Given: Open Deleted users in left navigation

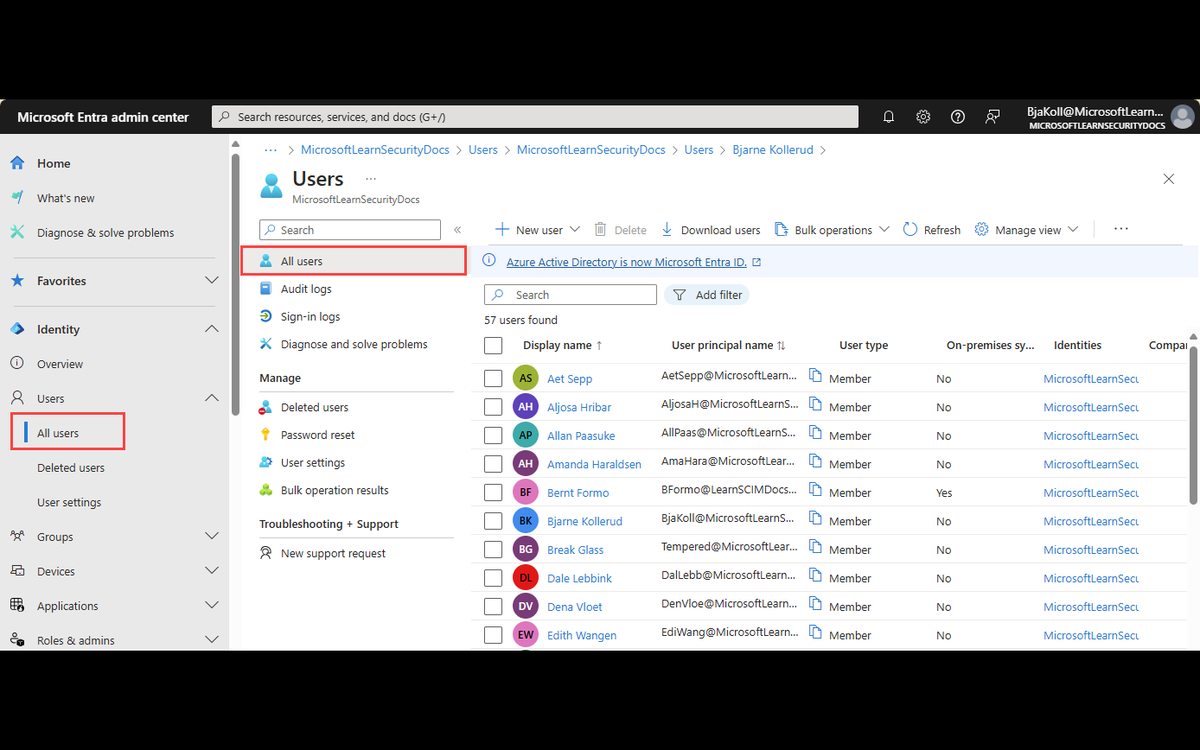Looking at the screenshot, I should [71, 468].
